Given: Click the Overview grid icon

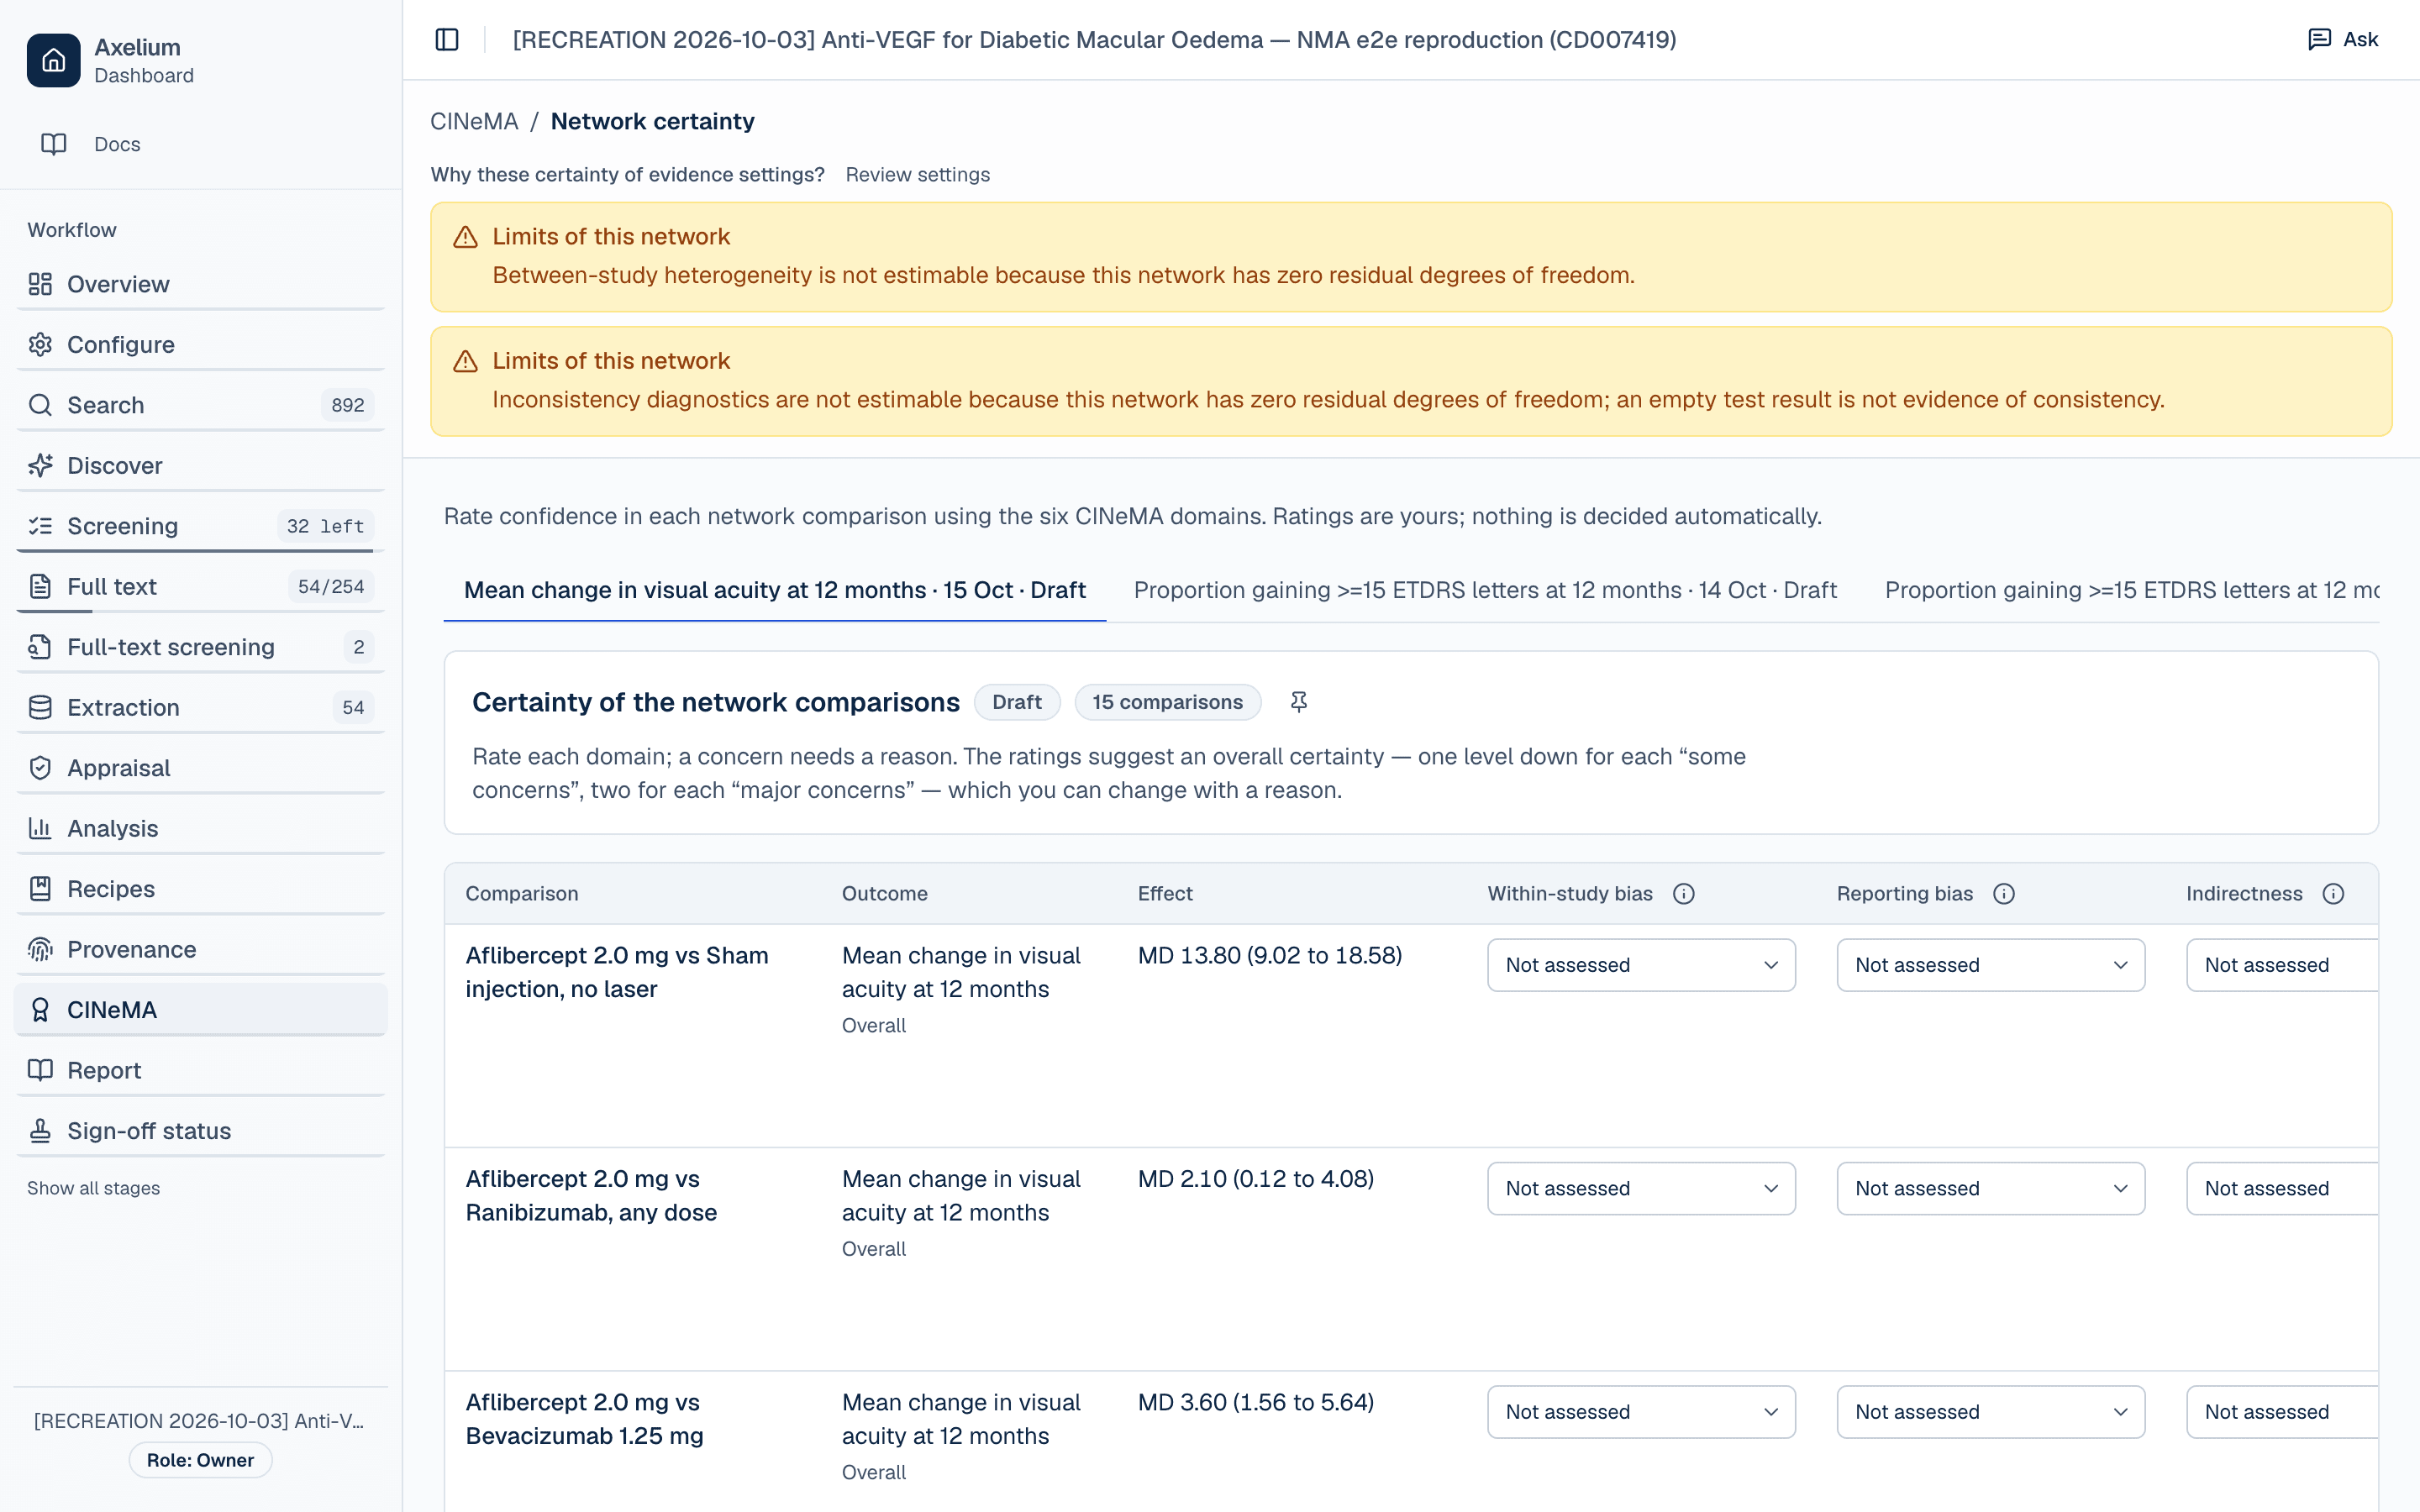Looking at the screenshot, I should [x=40, y=284].
